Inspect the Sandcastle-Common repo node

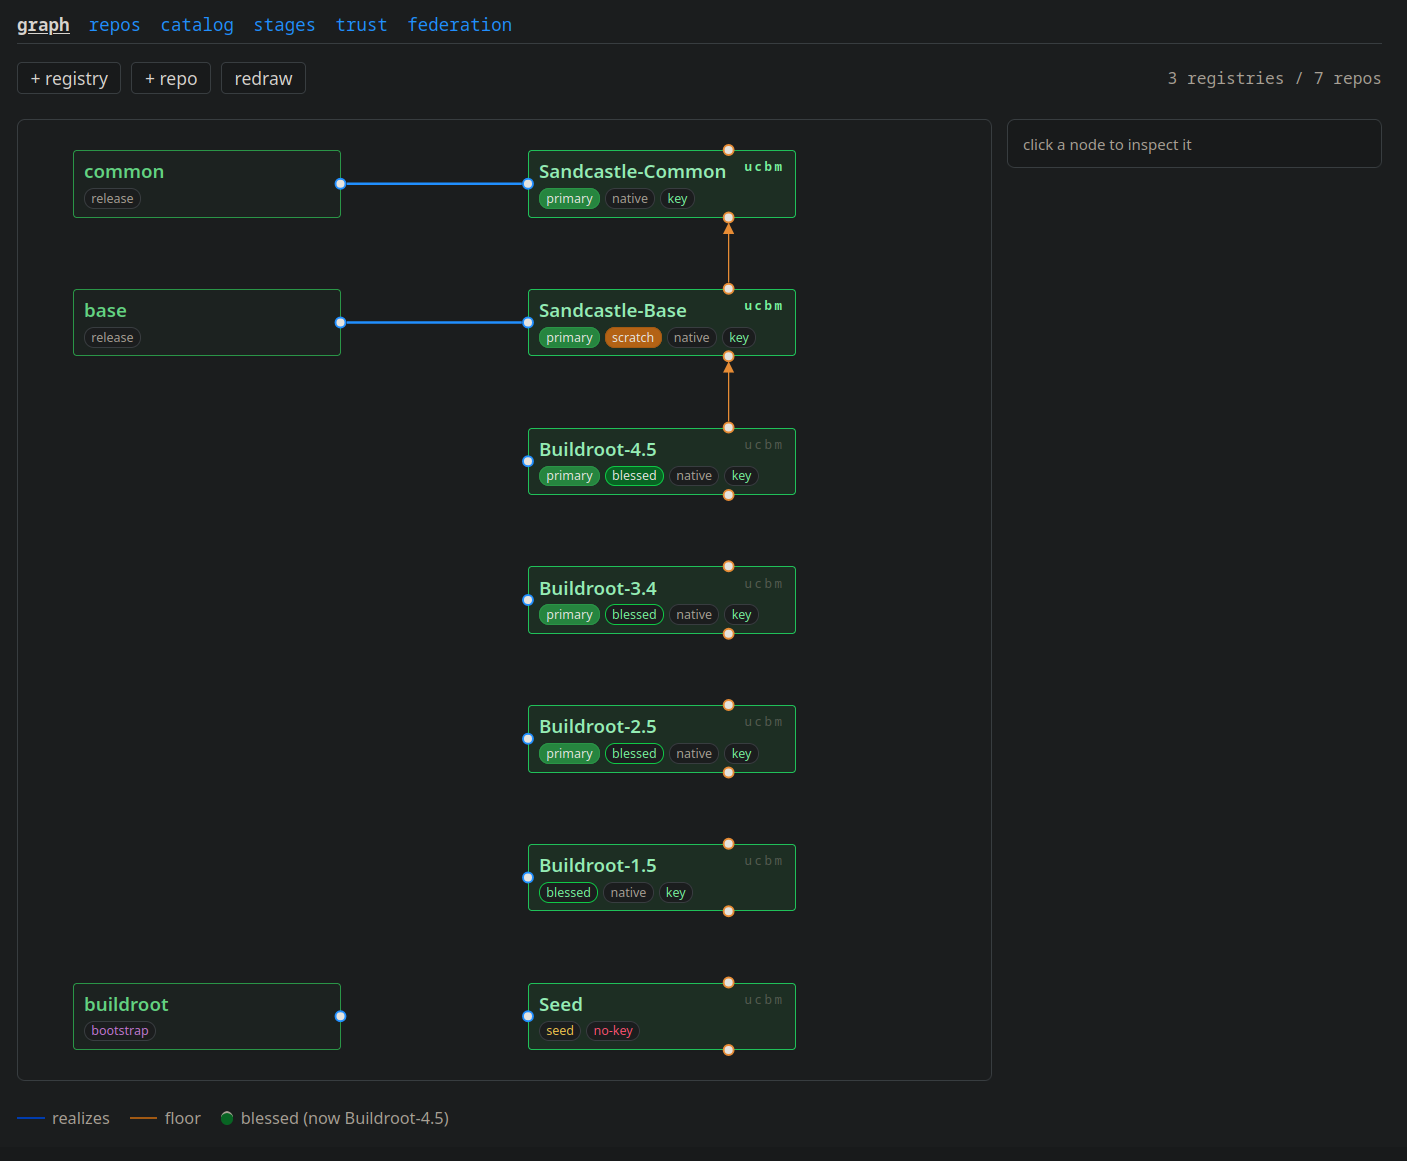point(662,184)
